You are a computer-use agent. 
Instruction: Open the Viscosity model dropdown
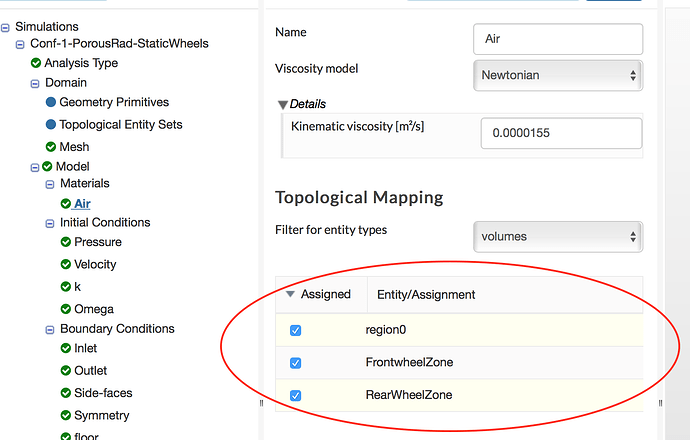[x=557, y=75]
